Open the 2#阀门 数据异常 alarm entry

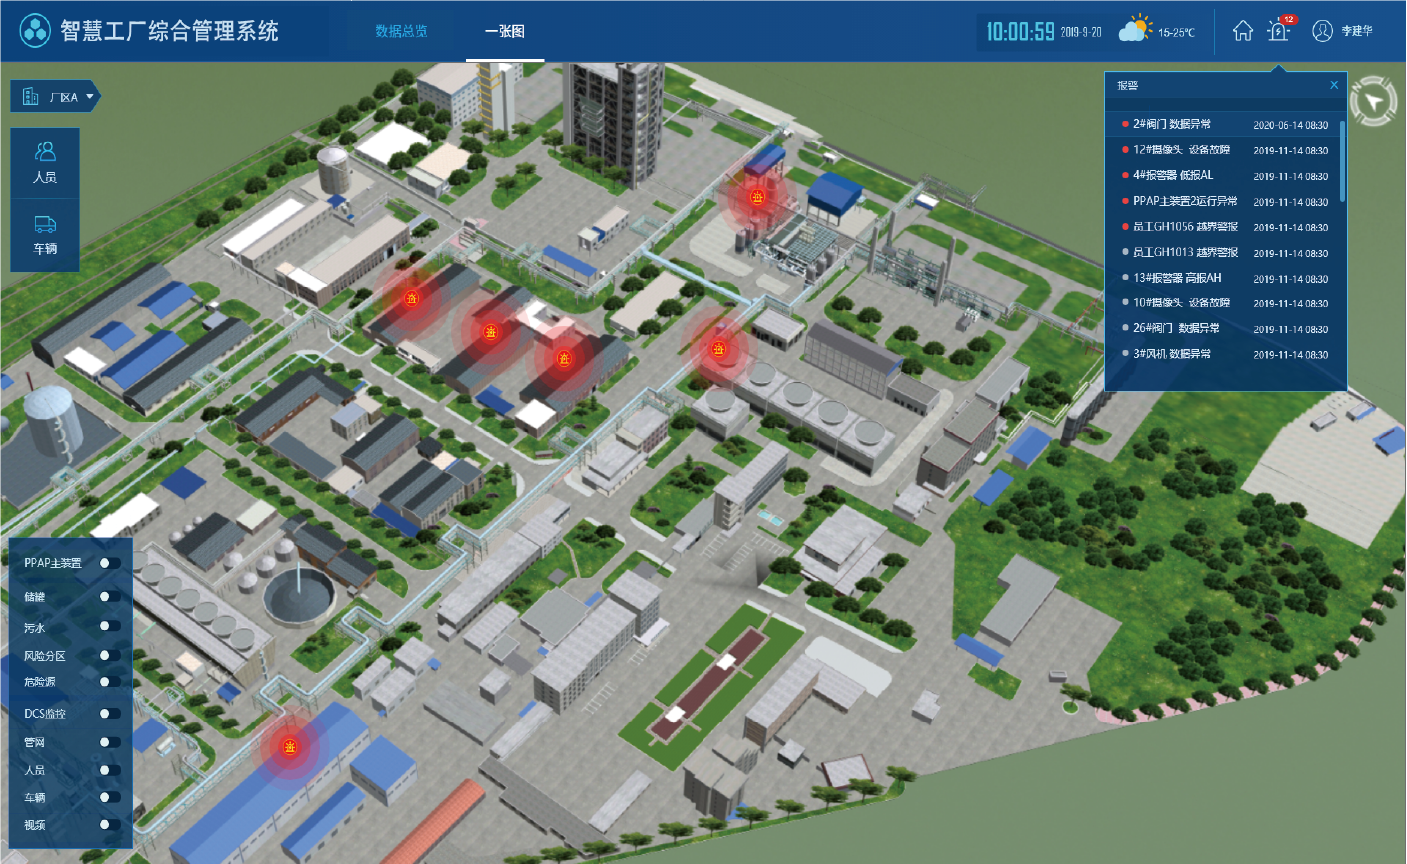tap(1171, 124)
